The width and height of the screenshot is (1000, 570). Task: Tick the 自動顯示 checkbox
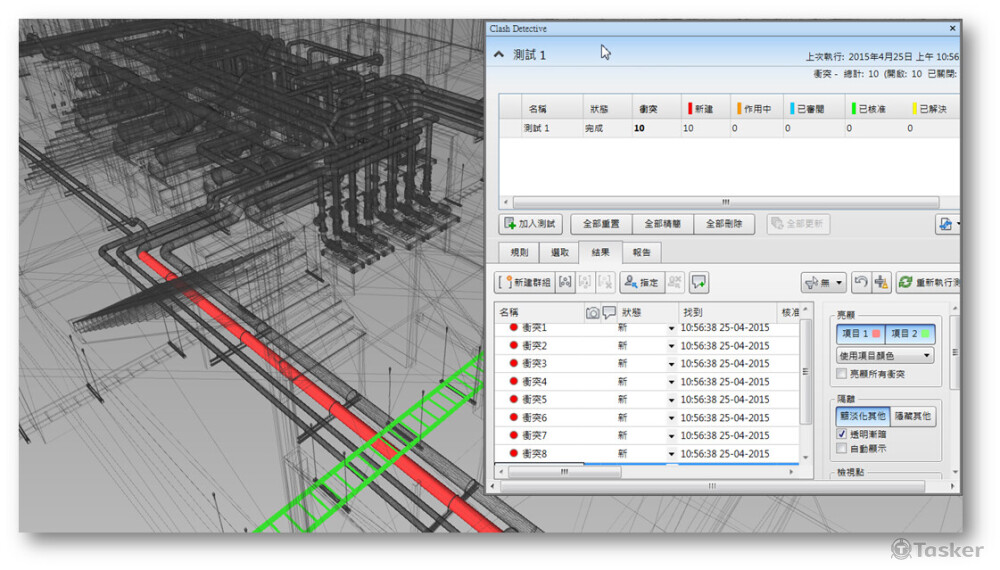click(842, 449)
